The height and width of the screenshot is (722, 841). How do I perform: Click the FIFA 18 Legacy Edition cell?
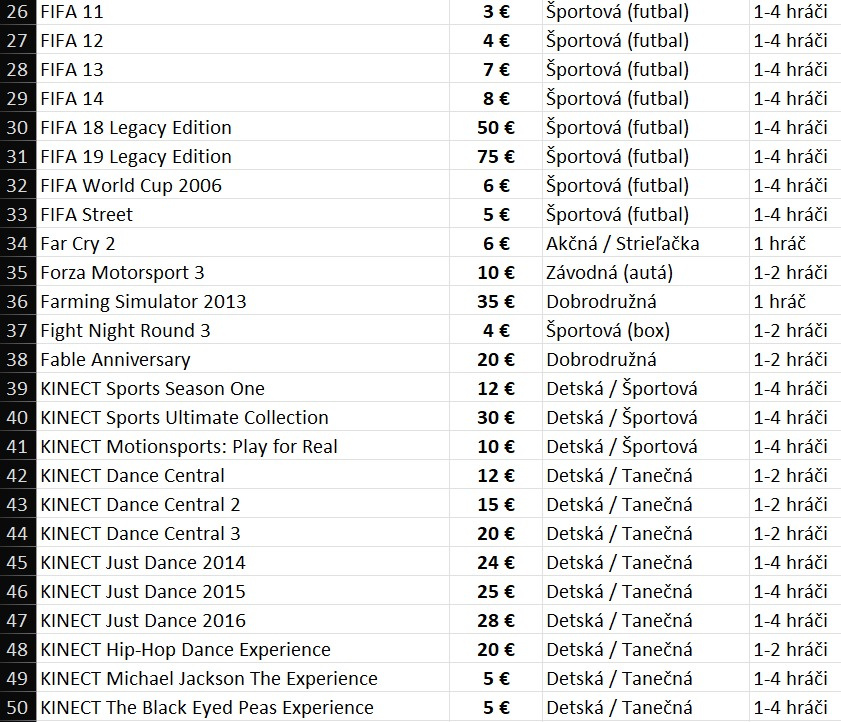click(136, 128)
